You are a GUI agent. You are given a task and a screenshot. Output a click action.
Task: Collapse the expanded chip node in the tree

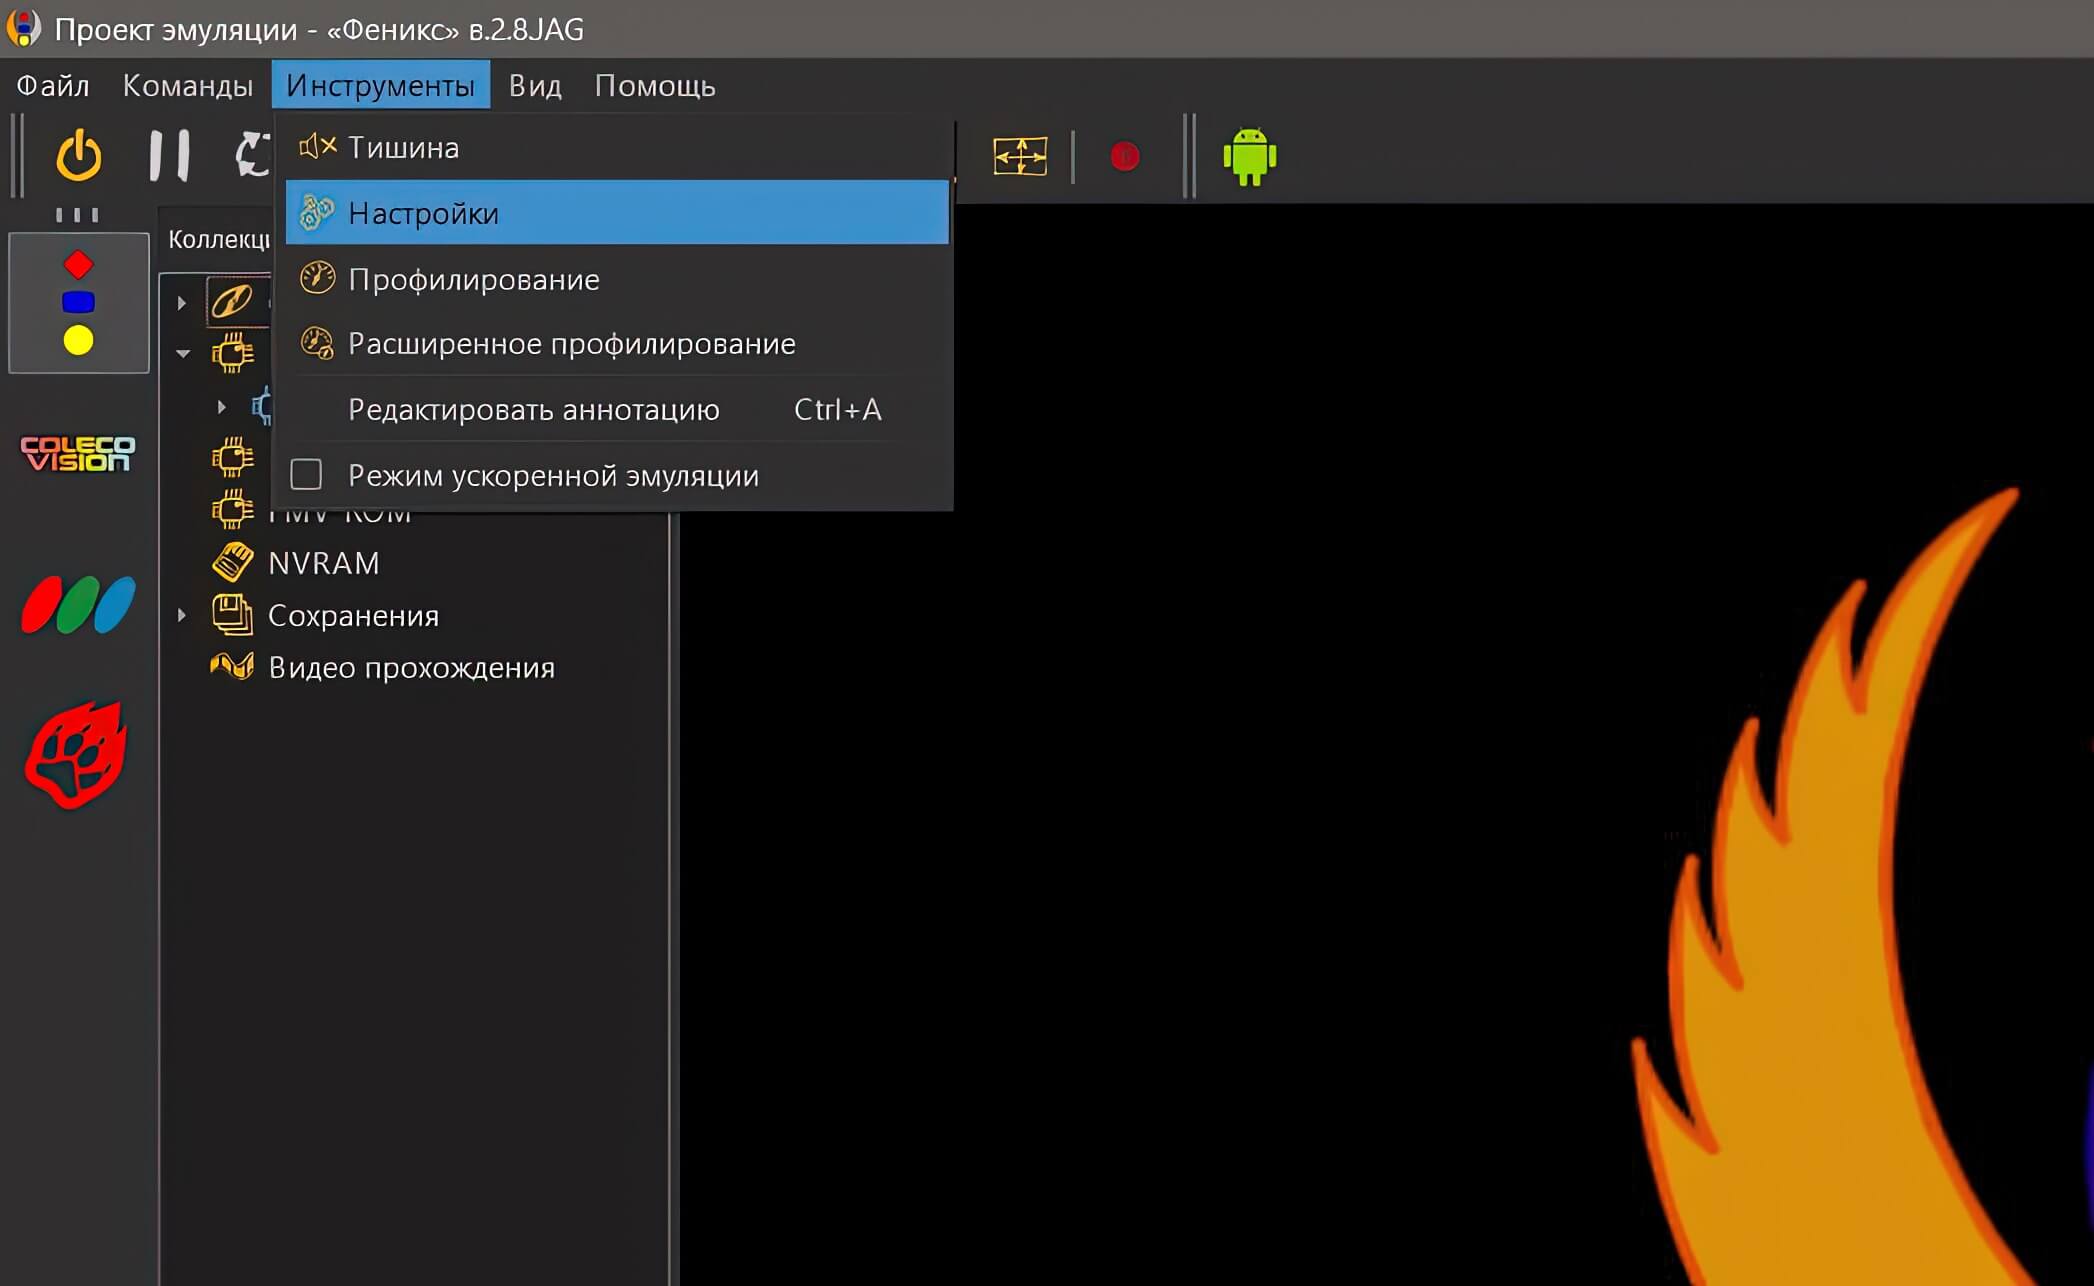point(182,352)
